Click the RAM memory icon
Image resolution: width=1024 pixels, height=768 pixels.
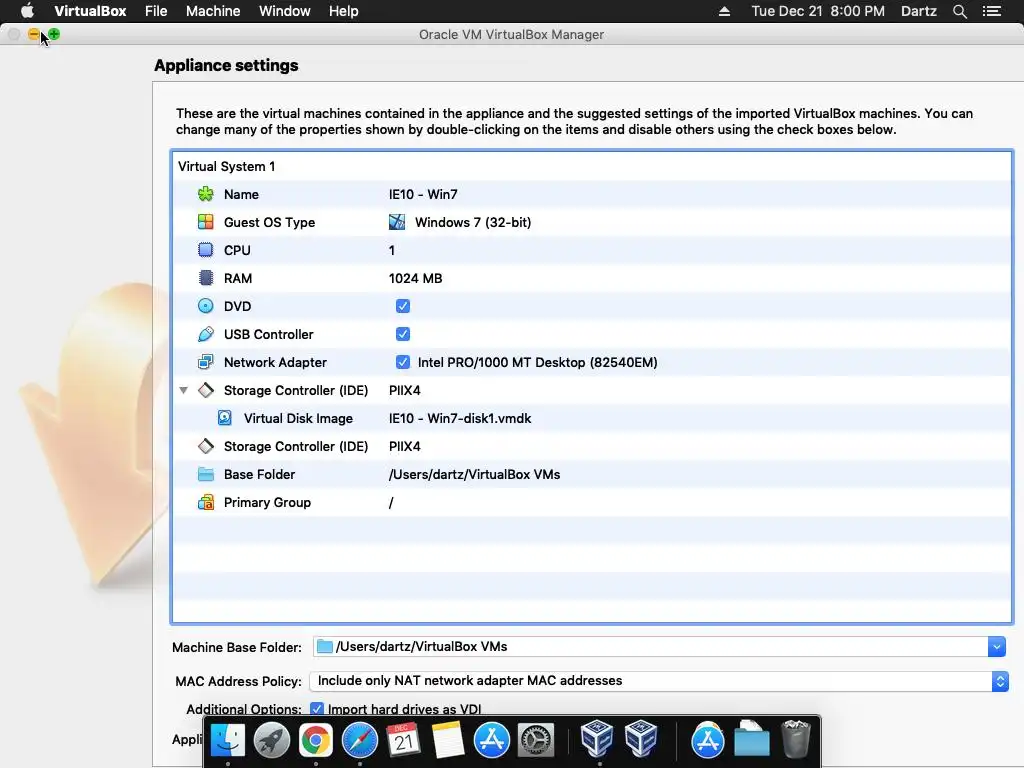206,278
